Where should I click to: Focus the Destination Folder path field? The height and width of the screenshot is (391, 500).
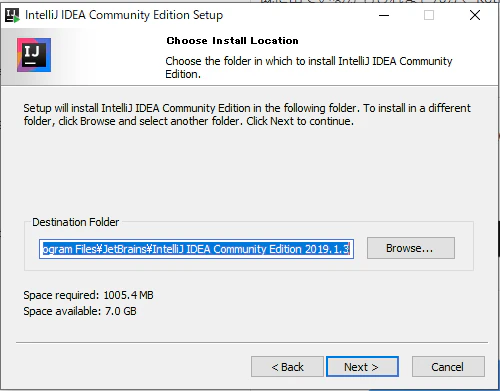196,249
